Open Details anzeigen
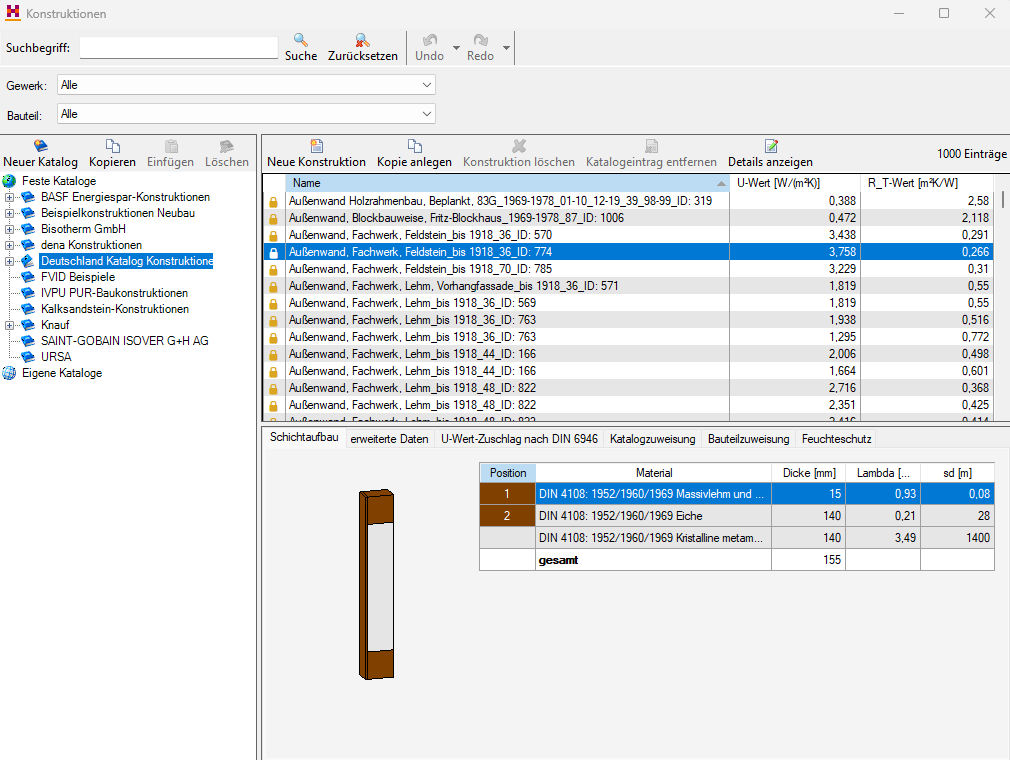The width and height of the screenshot is (1010, 760). [770, 154]
